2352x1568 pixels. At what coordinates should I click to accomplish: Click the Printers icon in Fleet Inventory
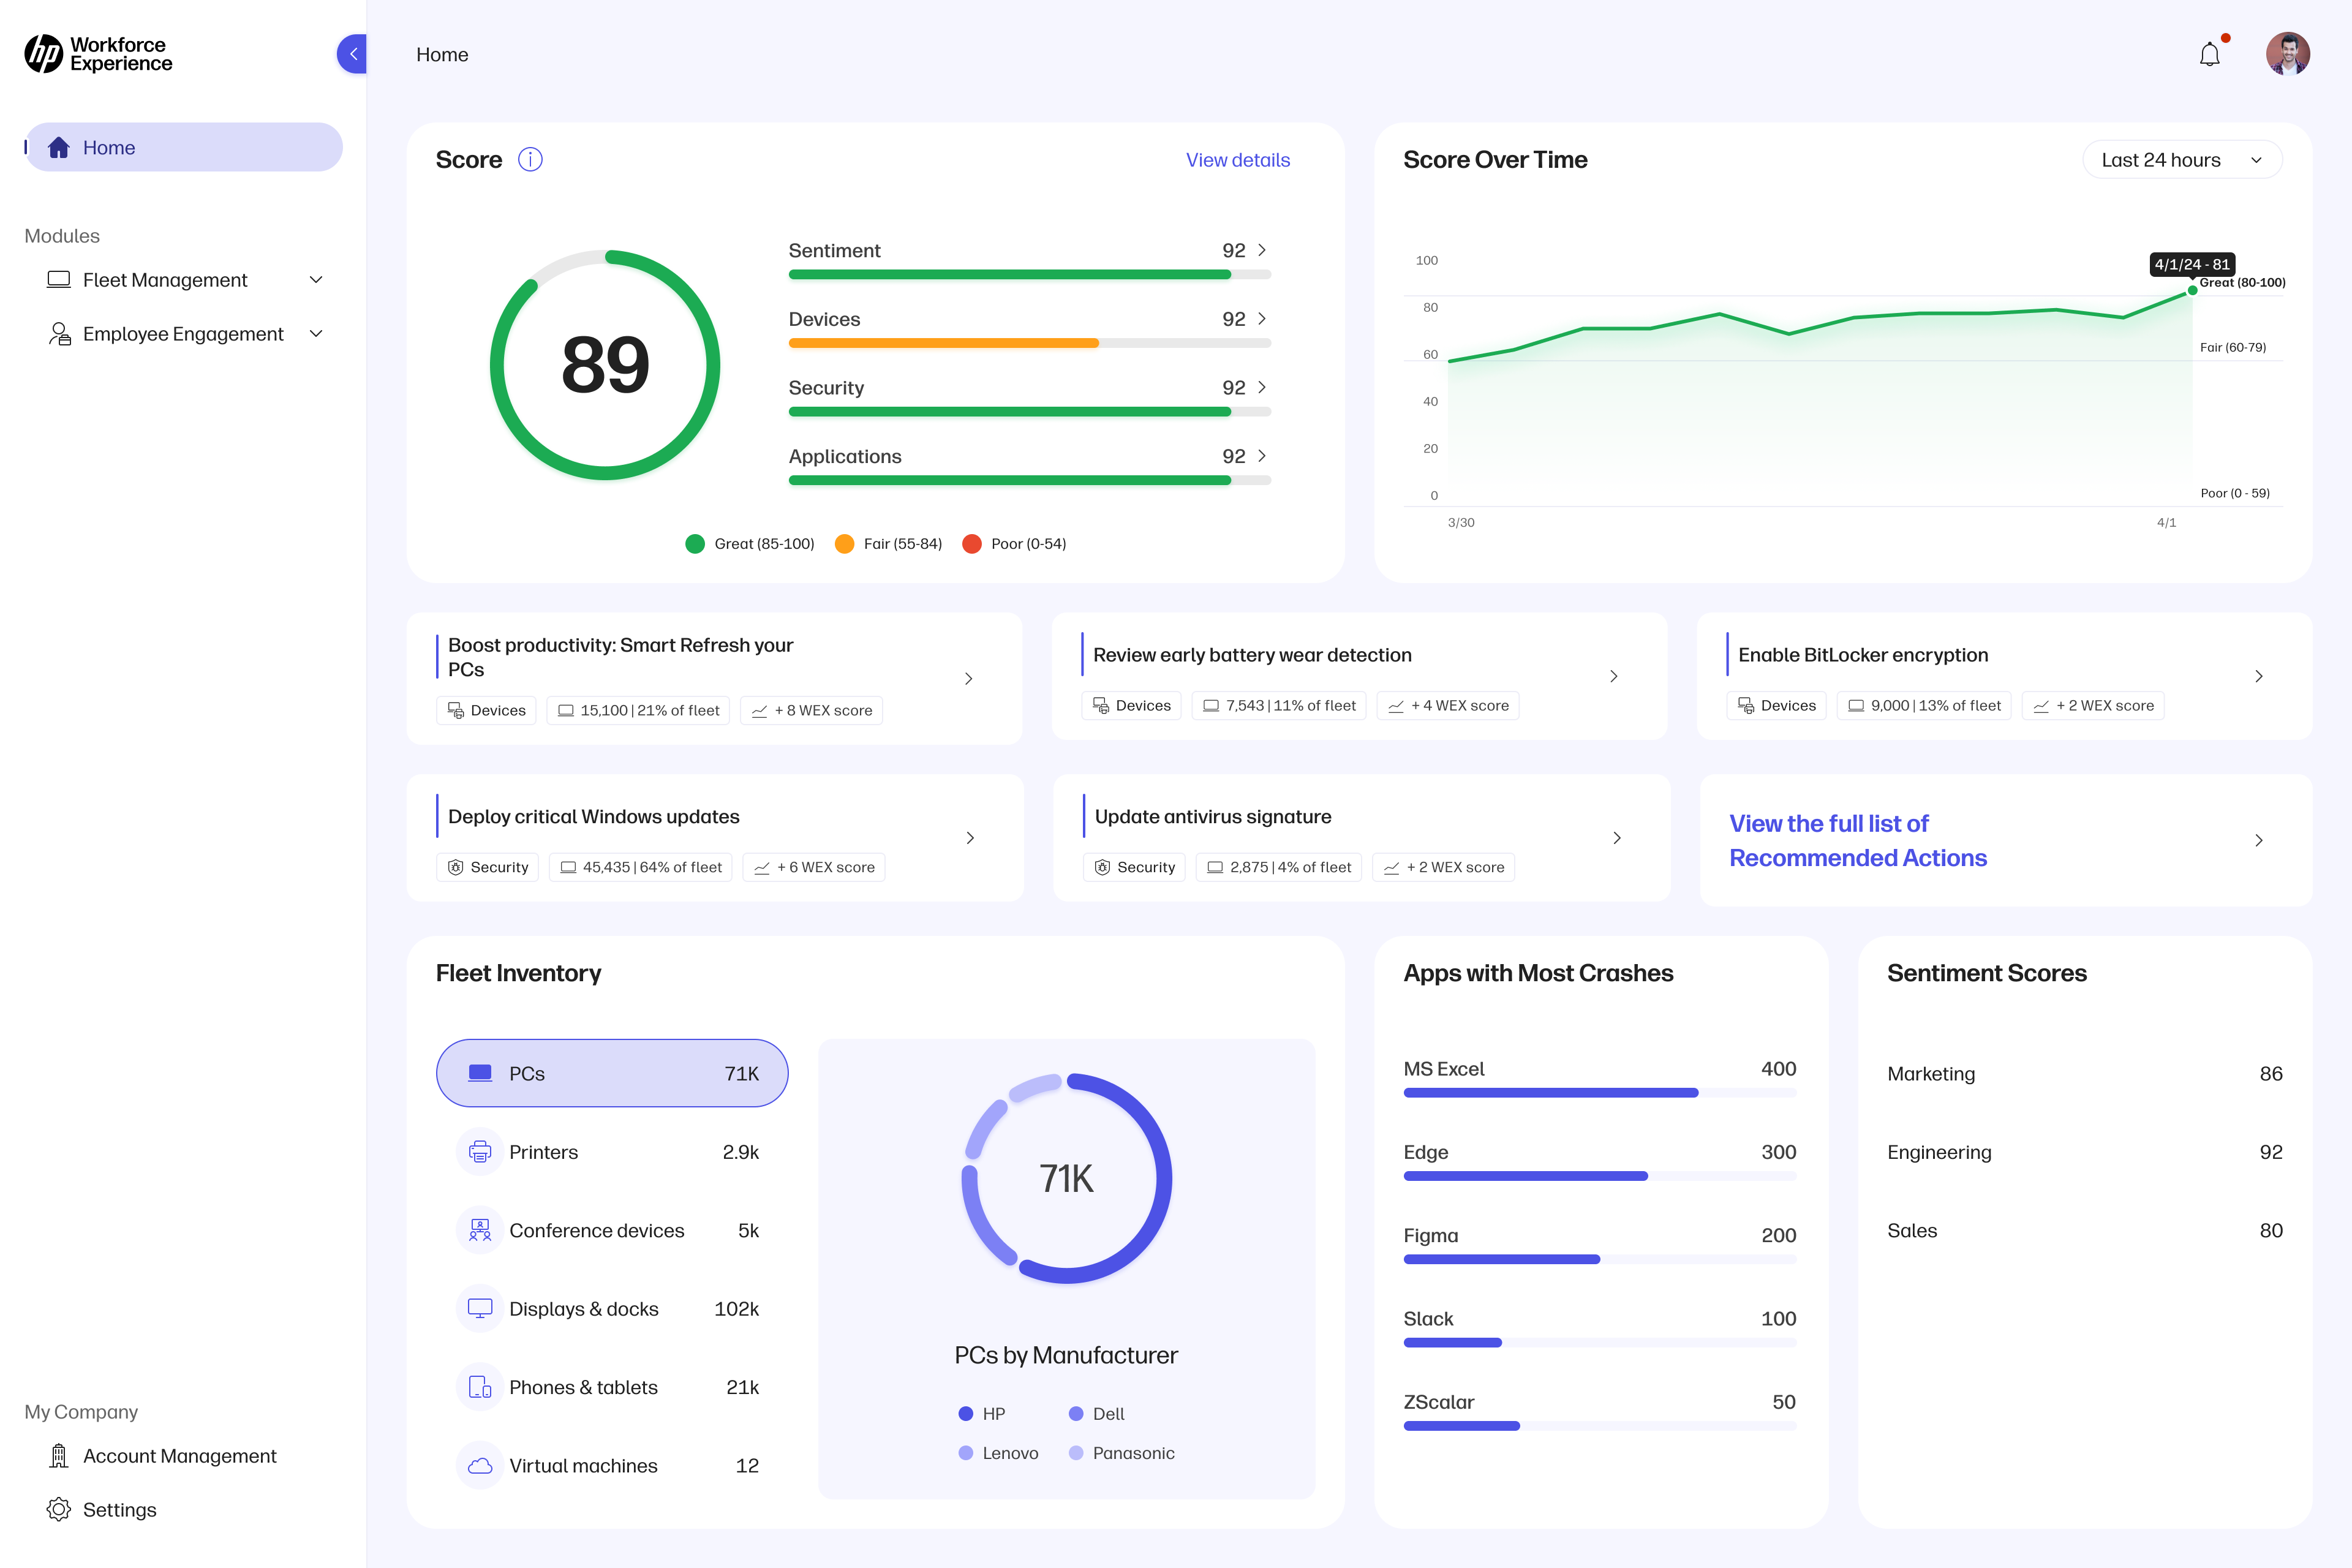click(x=480, y=1152)
